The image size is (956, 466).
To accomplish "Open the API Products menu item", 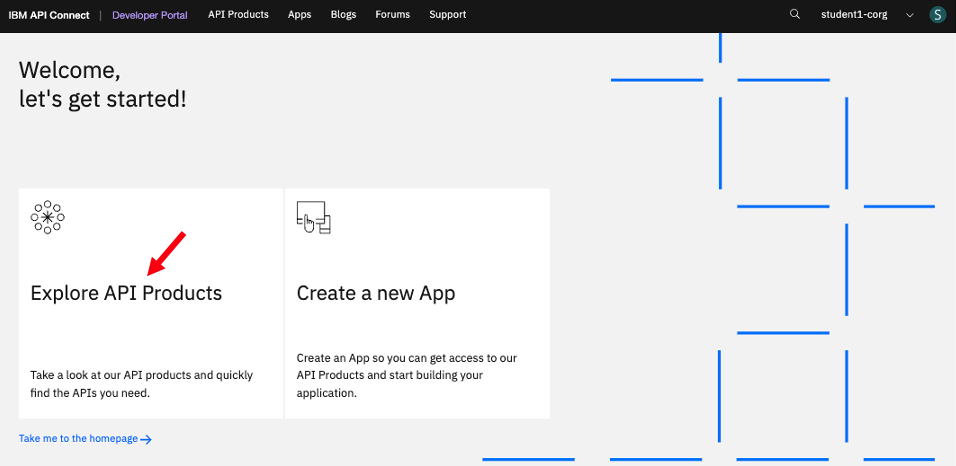I will tap(238, 15).
